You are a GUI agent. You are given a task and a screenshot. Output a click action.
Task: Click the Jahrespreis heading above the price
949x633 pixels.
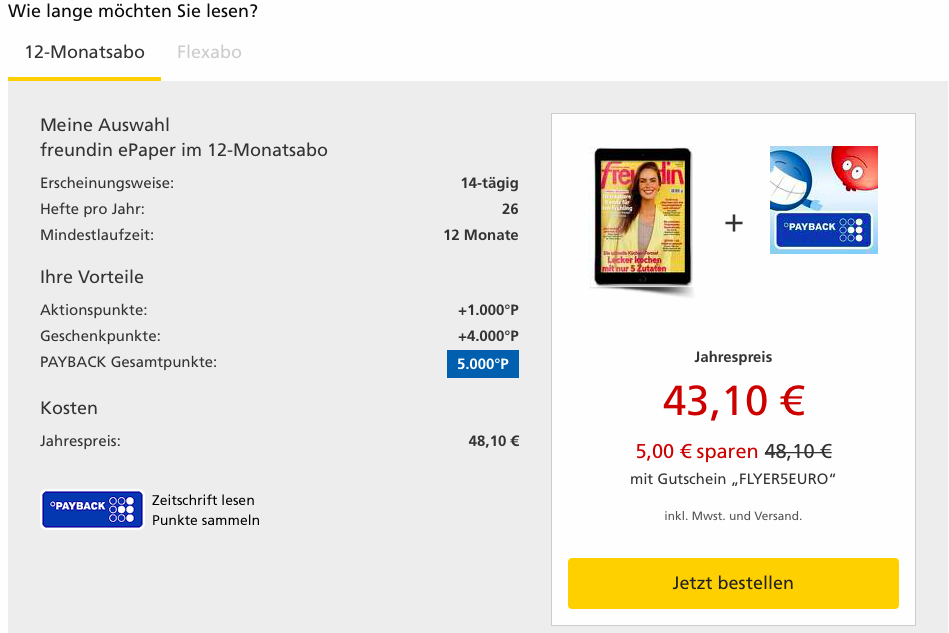pos(733,357)
